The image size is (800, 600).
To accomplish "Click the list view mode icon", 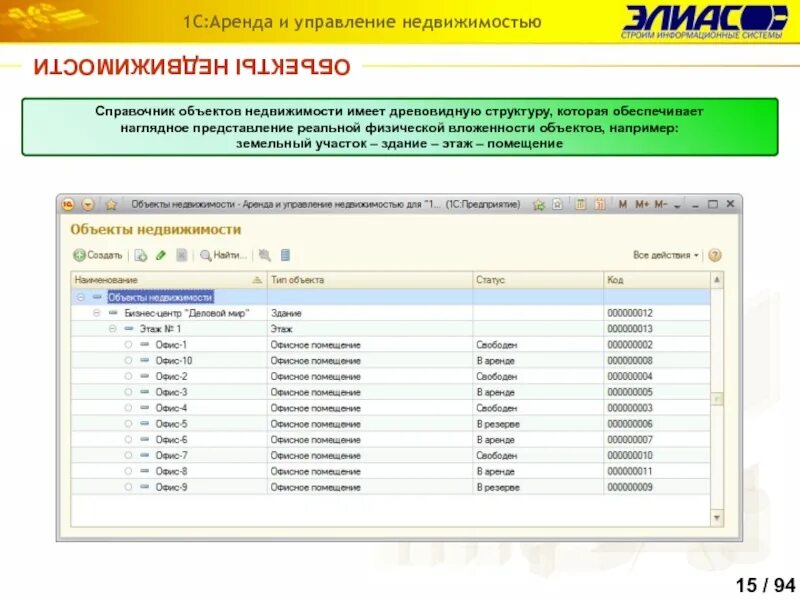I will 285,255.
